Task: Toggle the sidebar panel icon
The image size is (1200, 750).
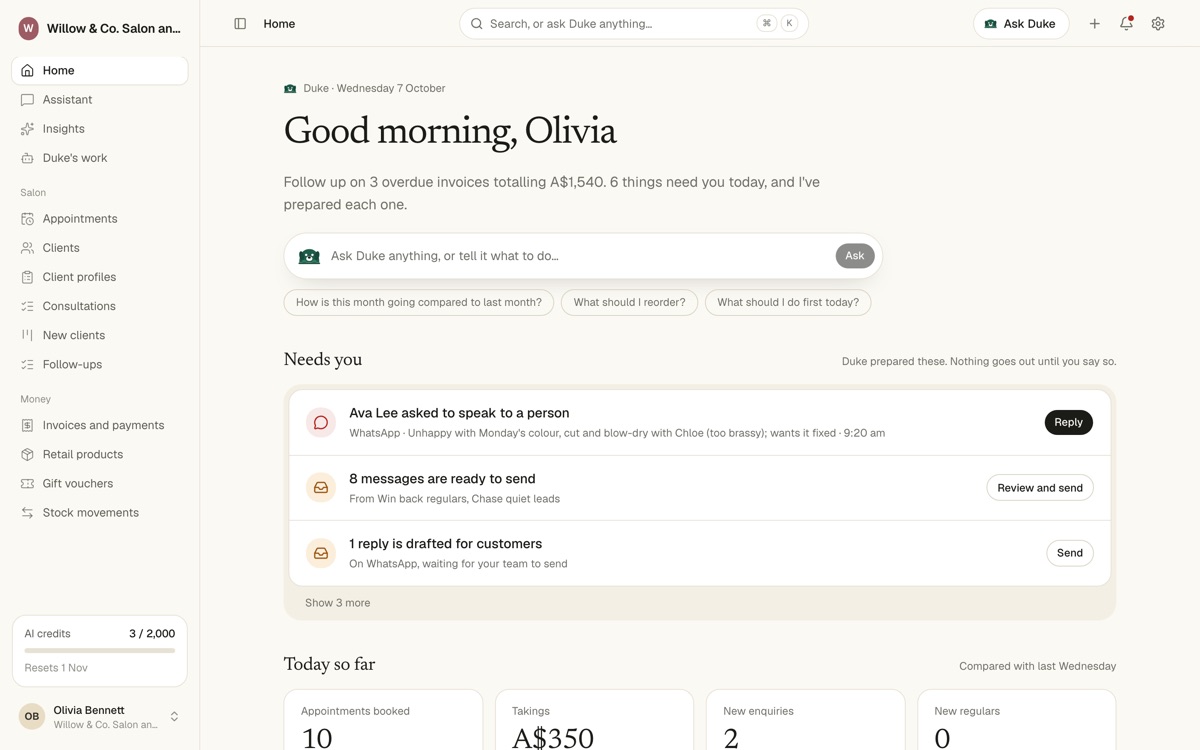Action: pos(240,24)
